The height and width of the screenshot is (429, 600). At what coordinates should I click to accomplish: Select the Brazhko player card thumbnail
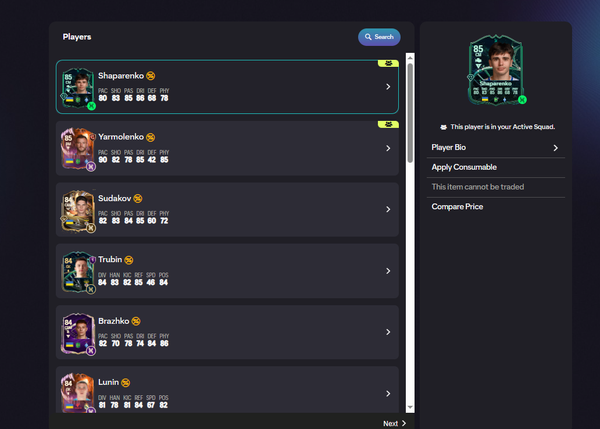click(78, 332)
